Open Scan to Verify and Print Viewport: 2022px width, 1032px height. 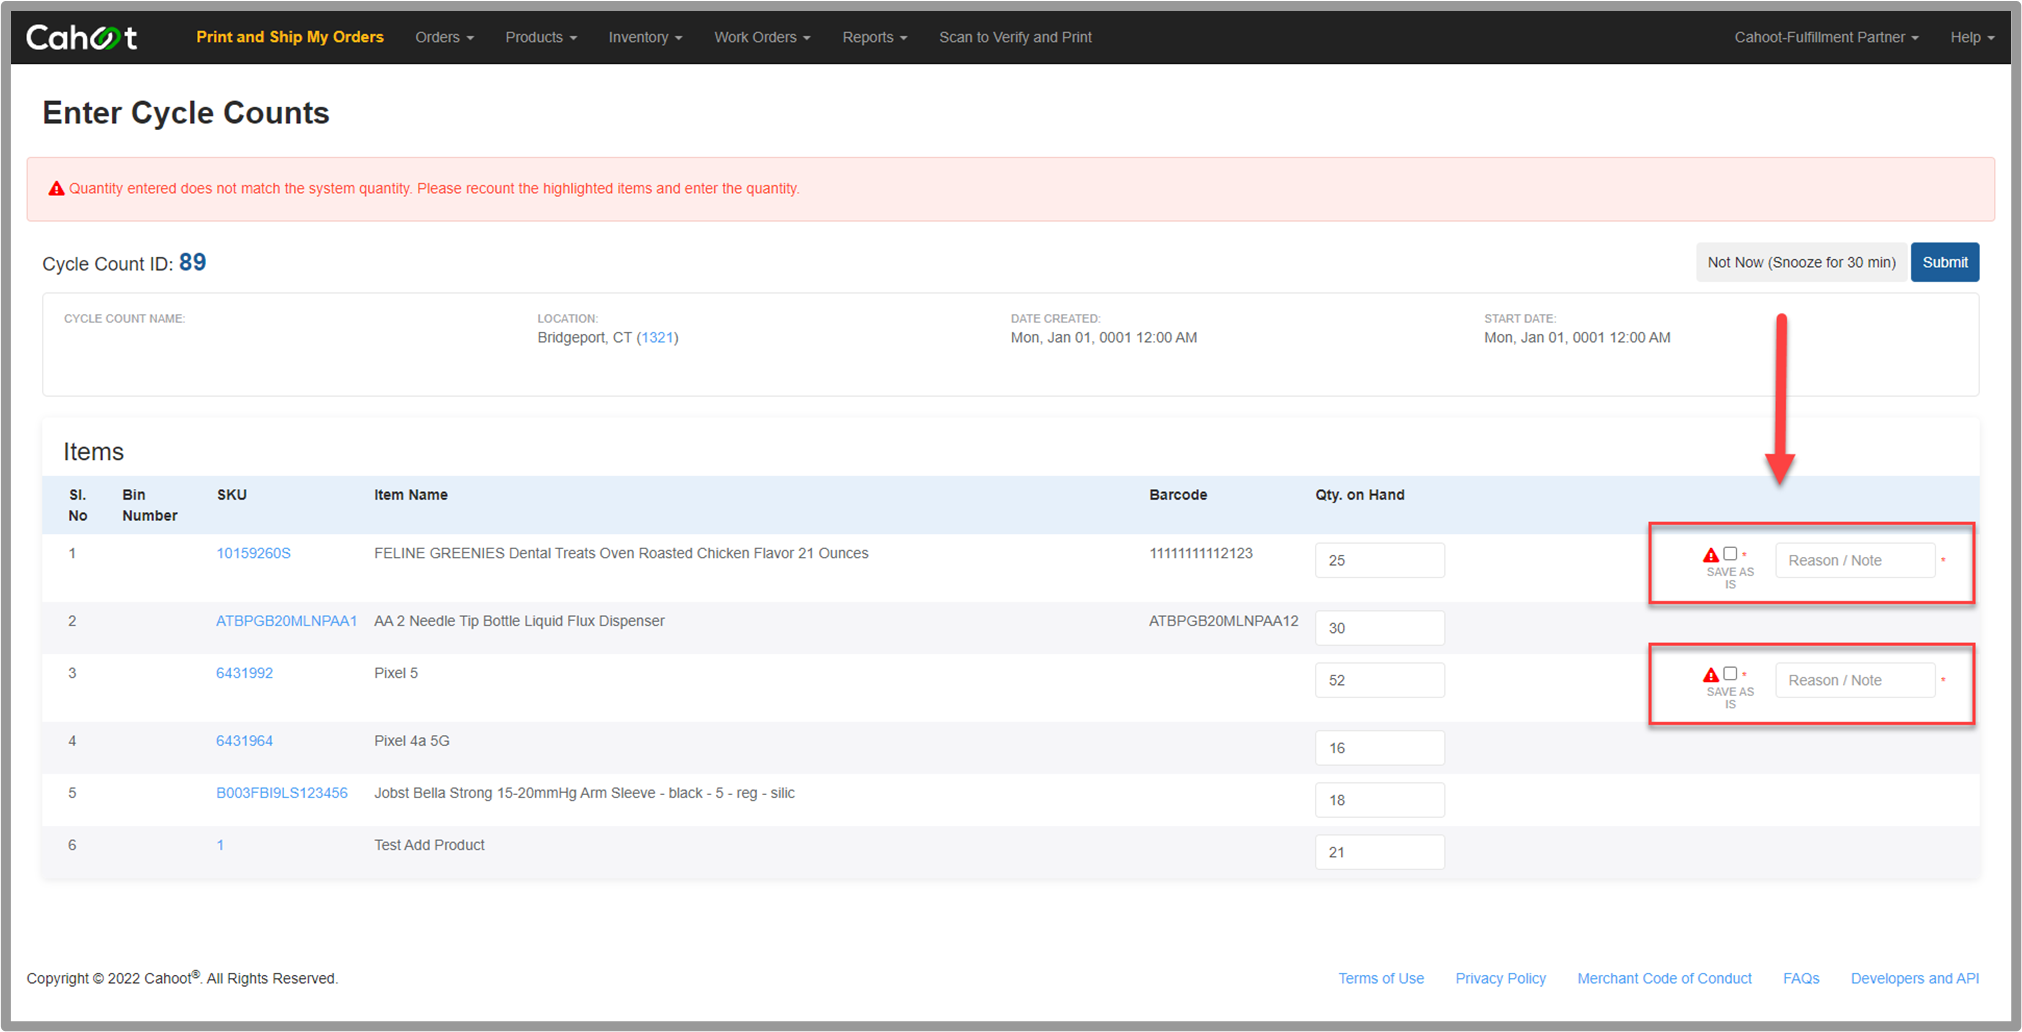click(x=1015, y=37)
